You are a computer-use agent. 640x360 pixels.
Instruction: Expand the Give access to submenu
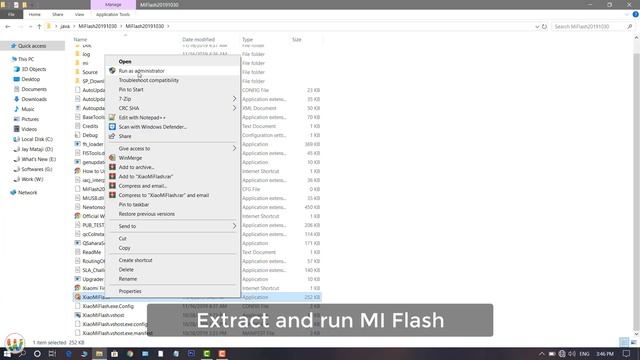pos(234,149)
